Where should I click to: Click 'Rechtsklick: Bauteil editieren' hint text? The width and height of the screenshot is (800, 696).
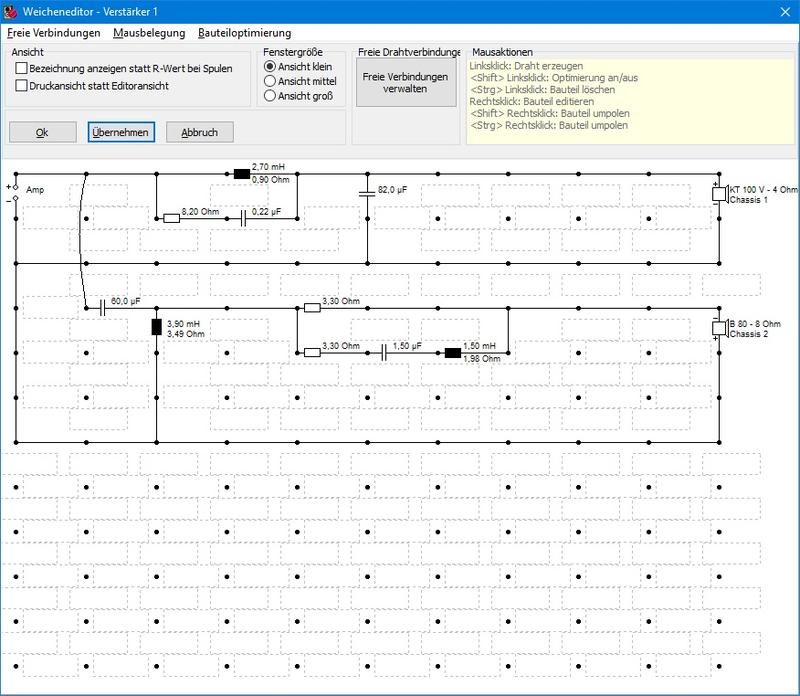532,102
